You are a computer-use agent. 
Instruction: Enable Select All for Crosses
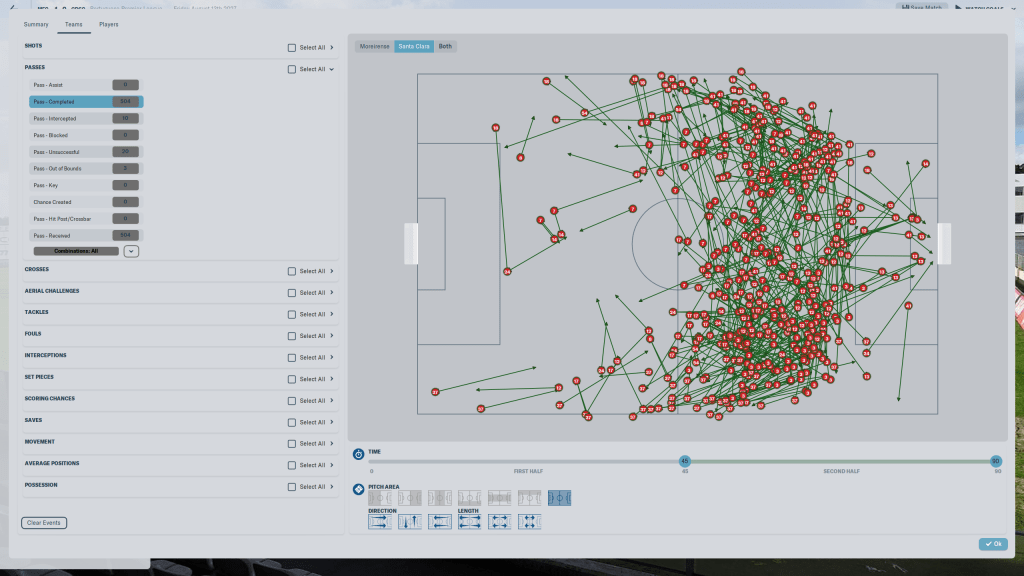coord(292,271)
